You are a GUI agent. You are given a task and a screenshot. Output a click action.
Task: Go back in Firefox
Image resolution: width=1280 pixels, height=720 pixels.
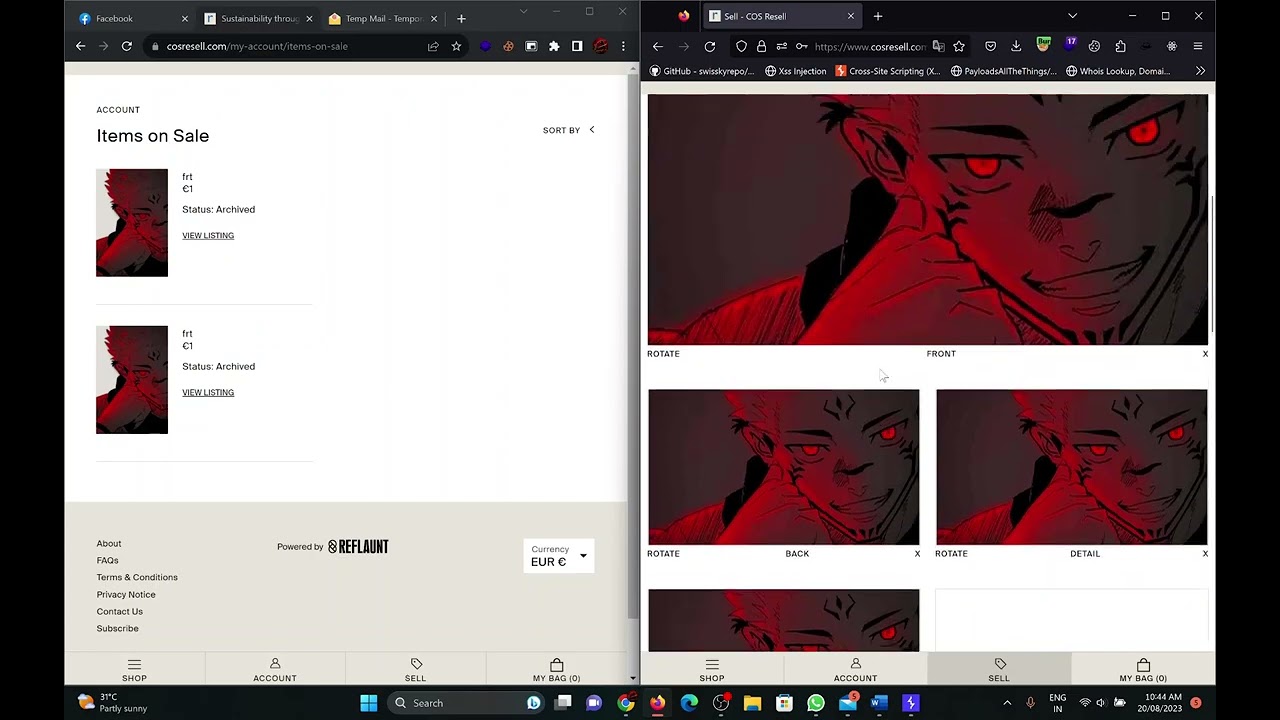pyautogui.click(x=658, y=46)
